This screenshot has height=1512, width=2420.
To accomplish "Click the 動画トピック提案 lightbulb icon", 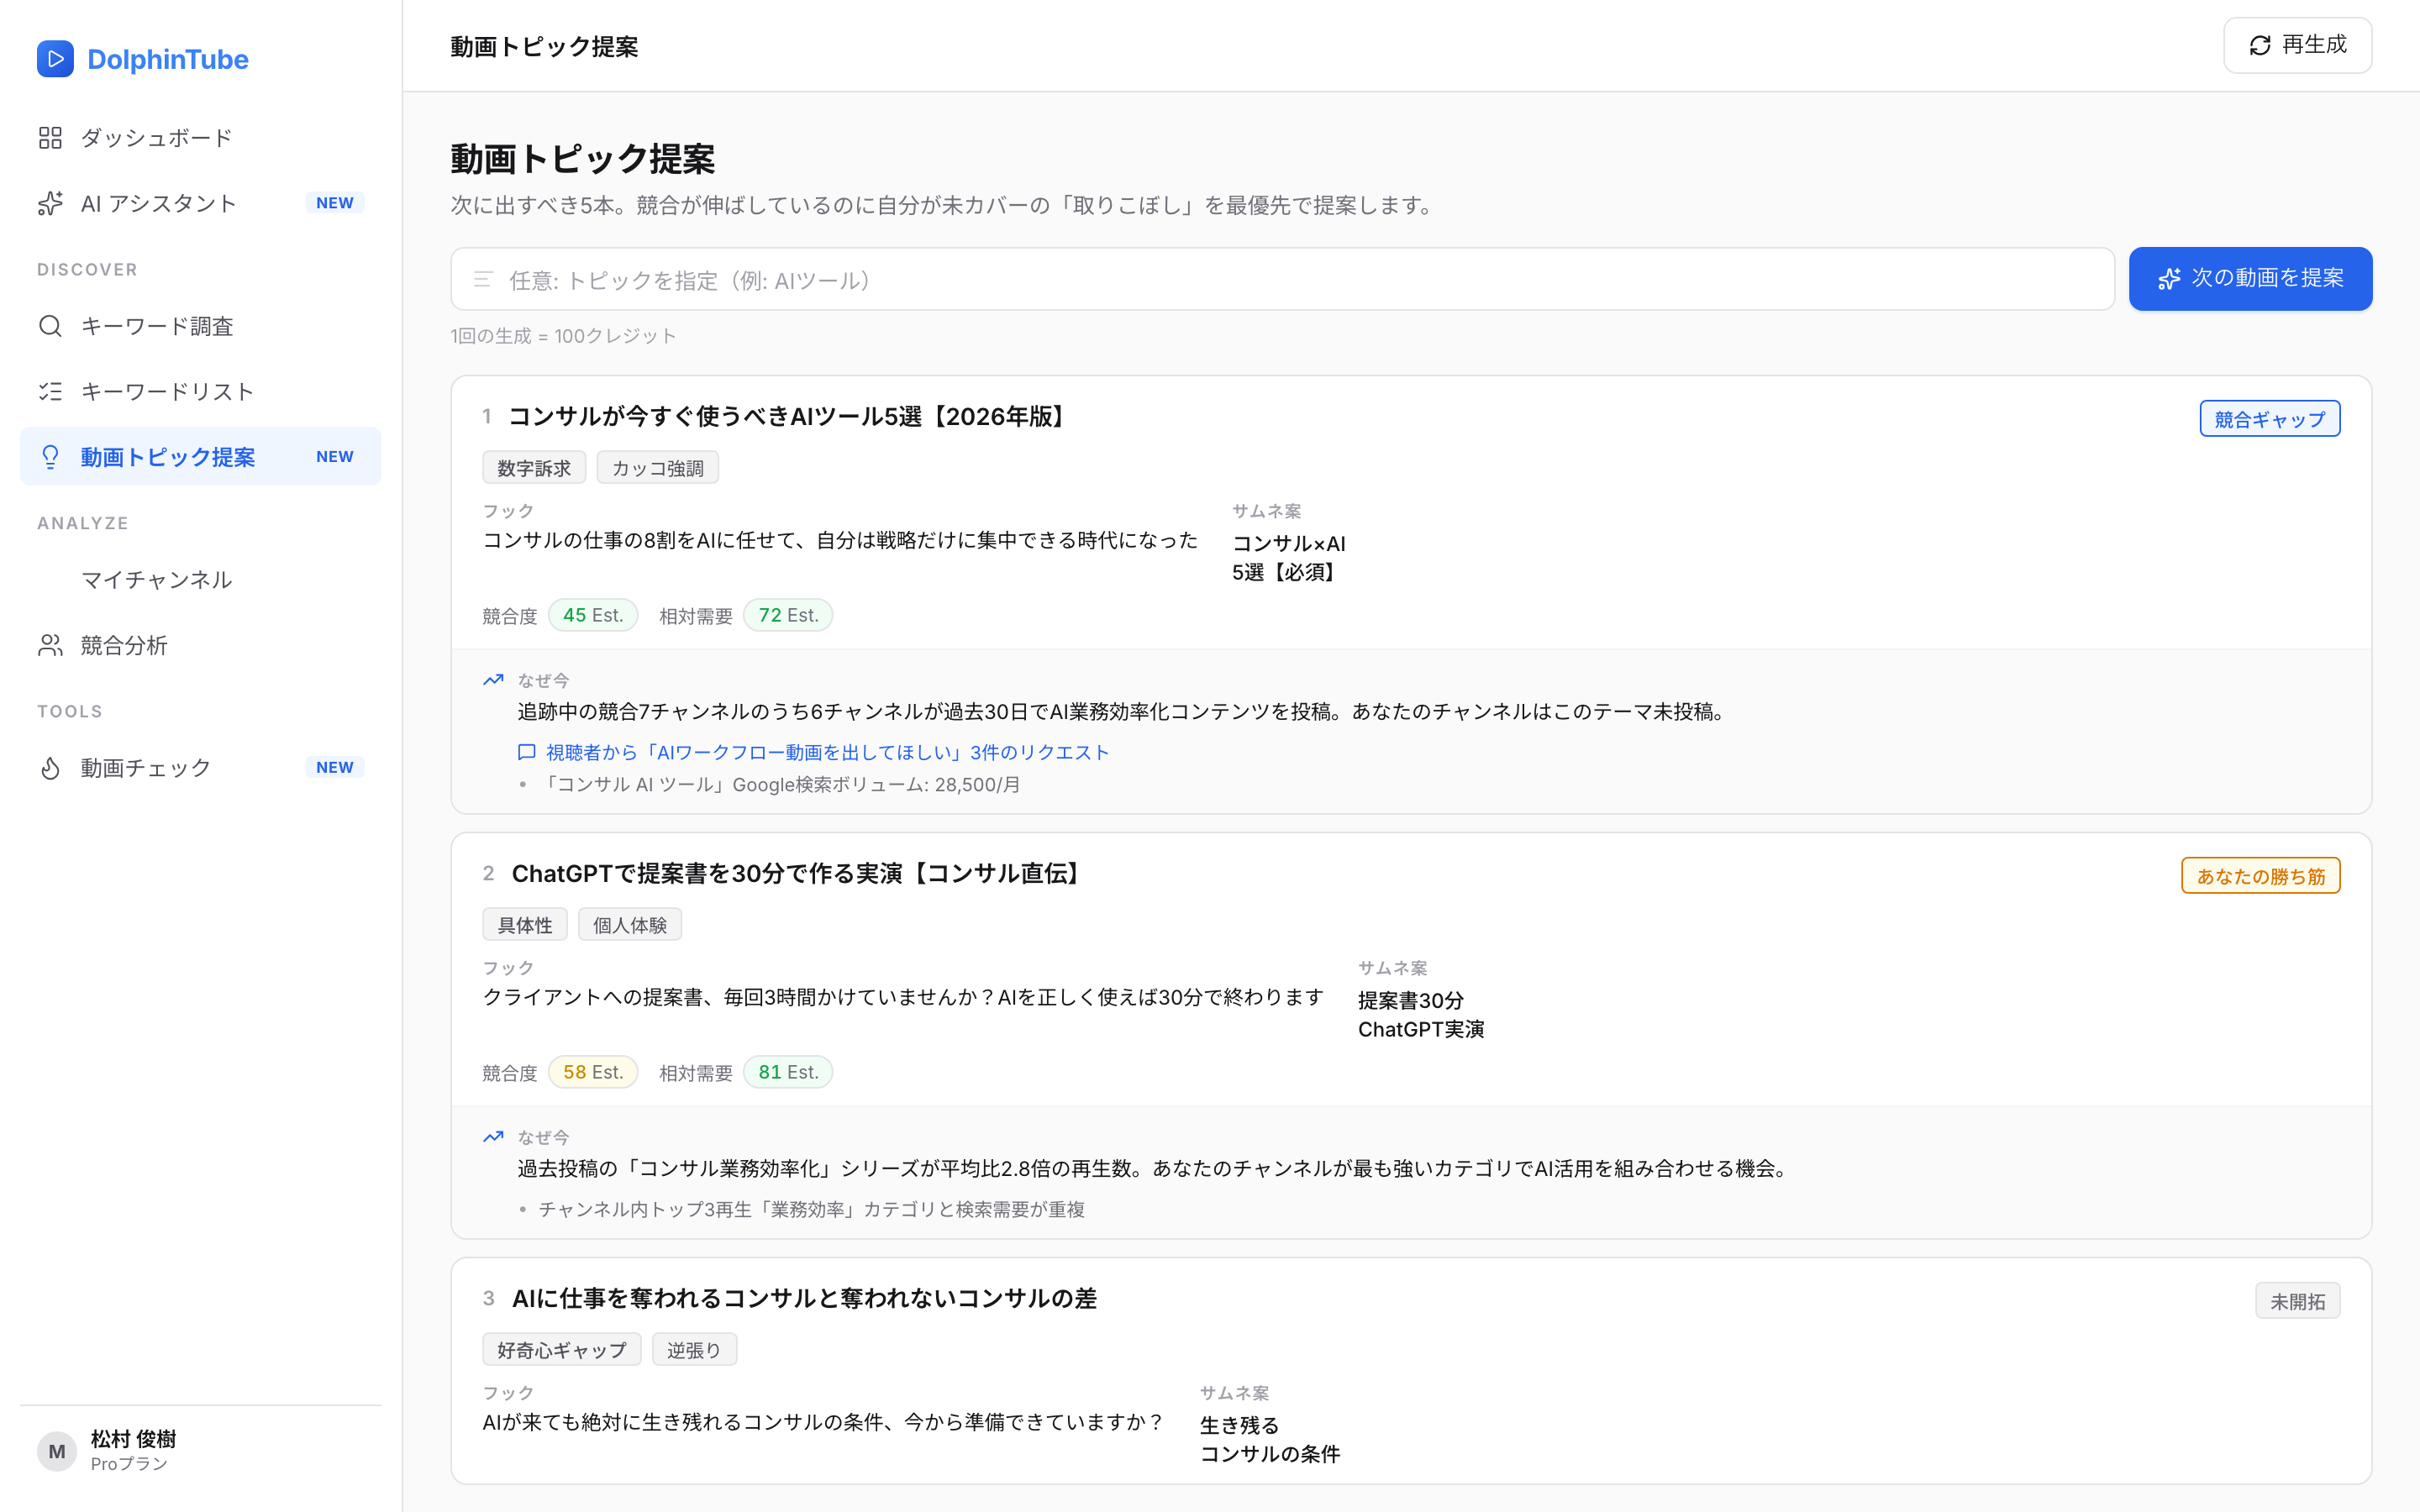I will 50,457.
